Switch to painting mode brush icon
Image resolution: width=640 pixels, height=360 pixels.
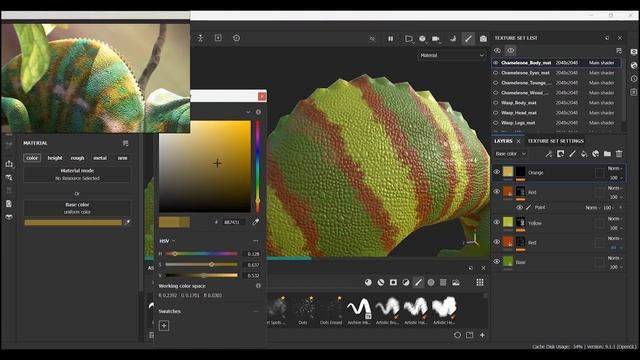coord(468,38)
